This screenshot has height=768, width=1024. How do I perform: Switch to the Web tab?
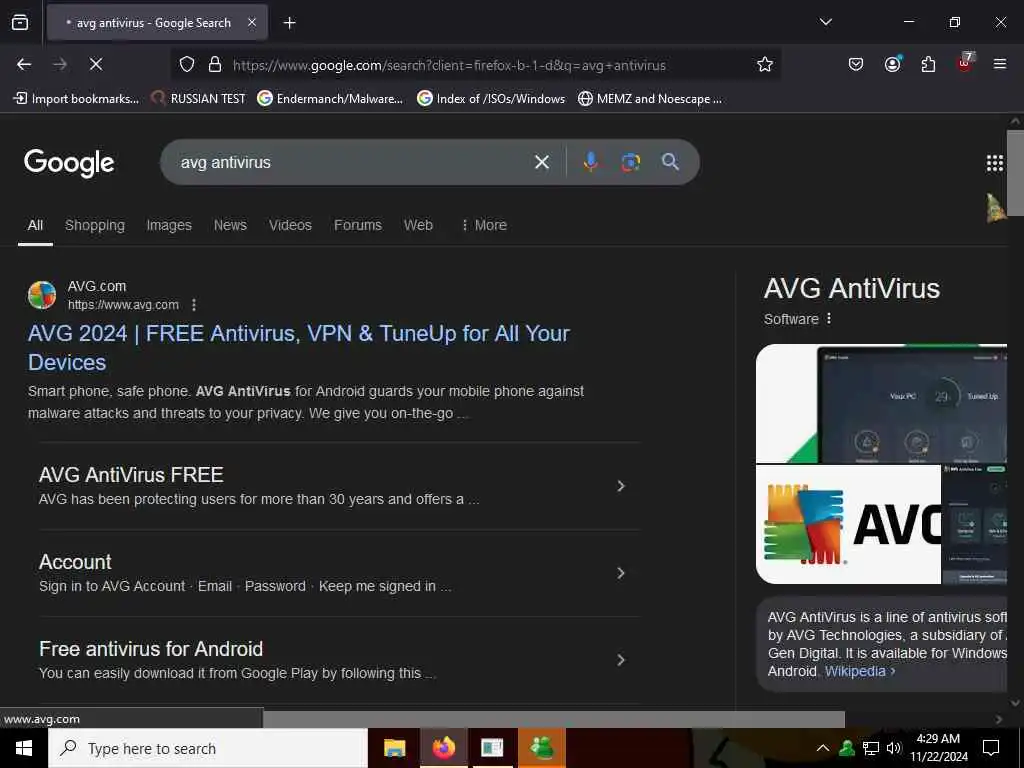point(418,225)
